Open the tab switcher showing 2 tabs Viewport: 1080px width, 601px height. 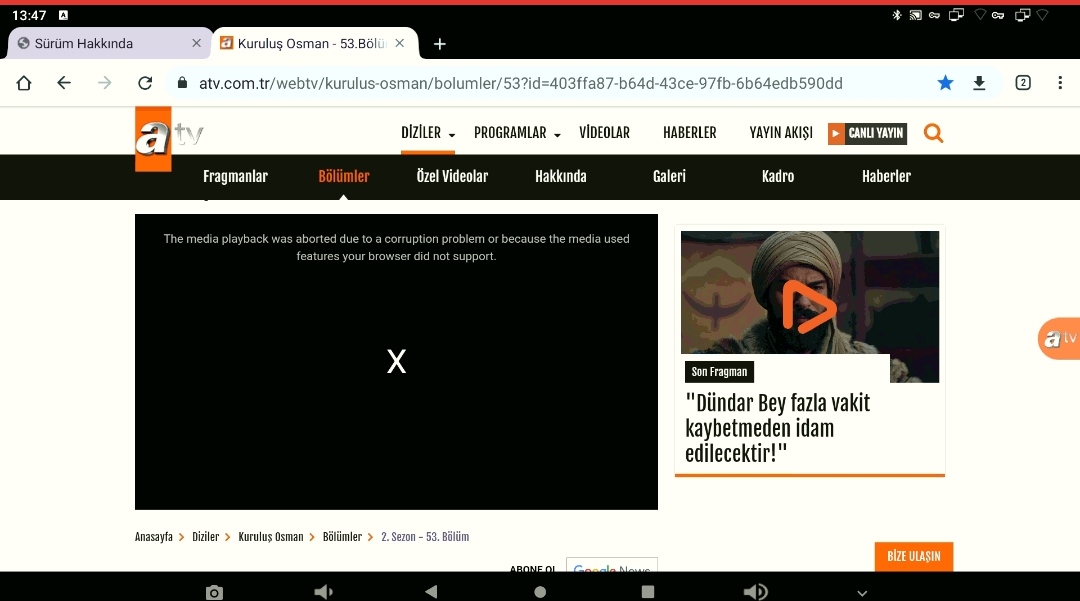tap(1023, 83)
